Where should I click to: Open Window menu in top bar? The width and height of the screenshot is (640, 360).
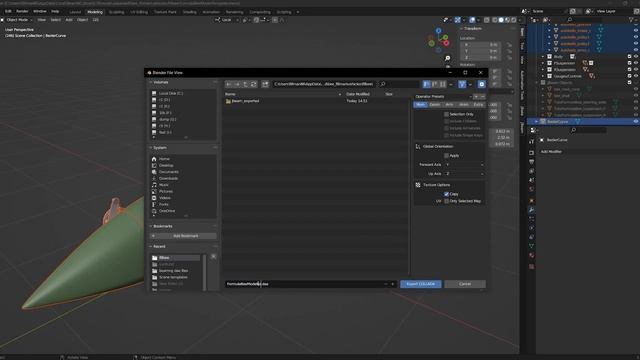point(40,11)
